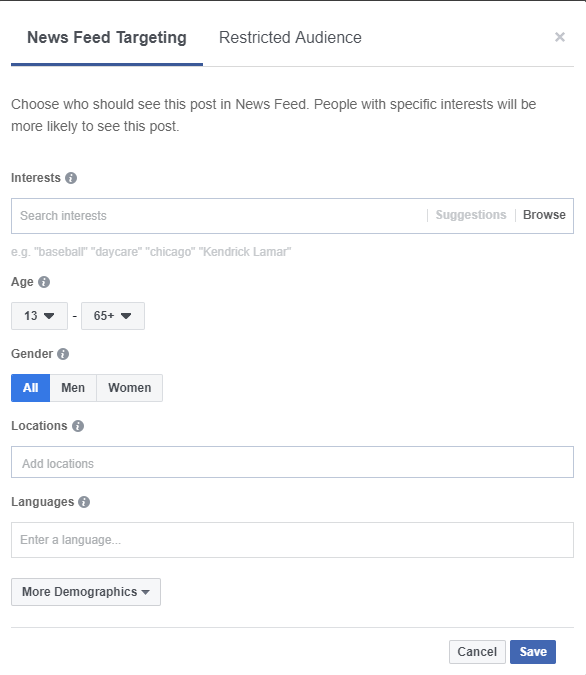Image resolution: width=586 pixels, height=675 pixels.
Task: Click Suggestions in the interests field
Action: 471,215
